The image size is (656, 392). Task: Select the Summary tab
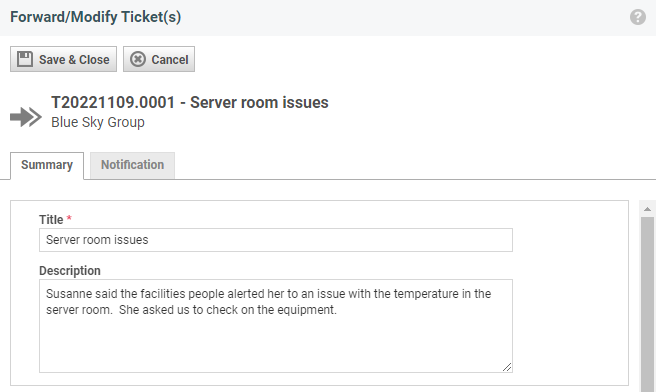coord(47,165)
